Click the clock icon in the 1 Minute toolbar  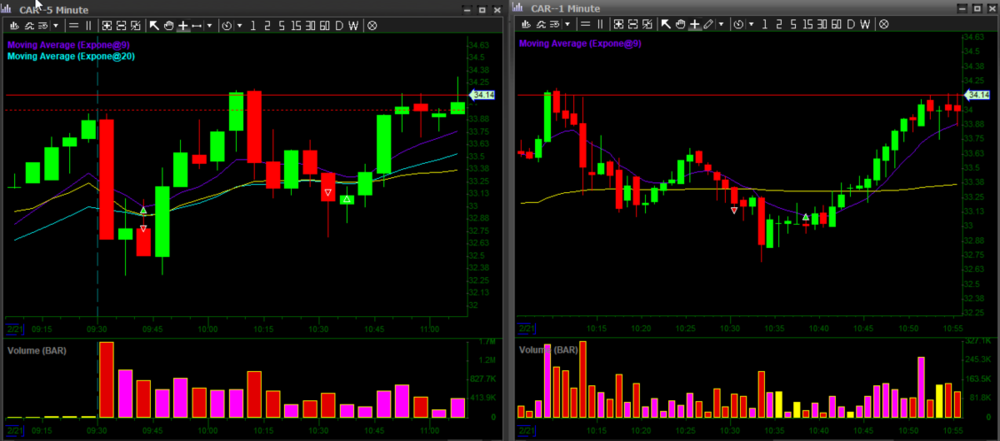click(738, 25)
